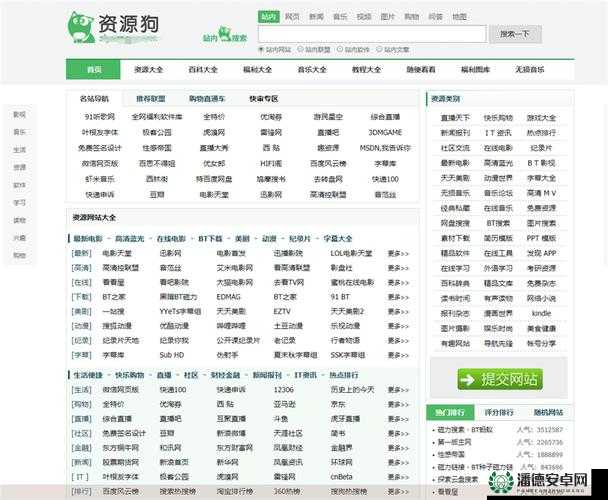
Task: Open the 91 BT link
Action: click(x=340, y=297)
